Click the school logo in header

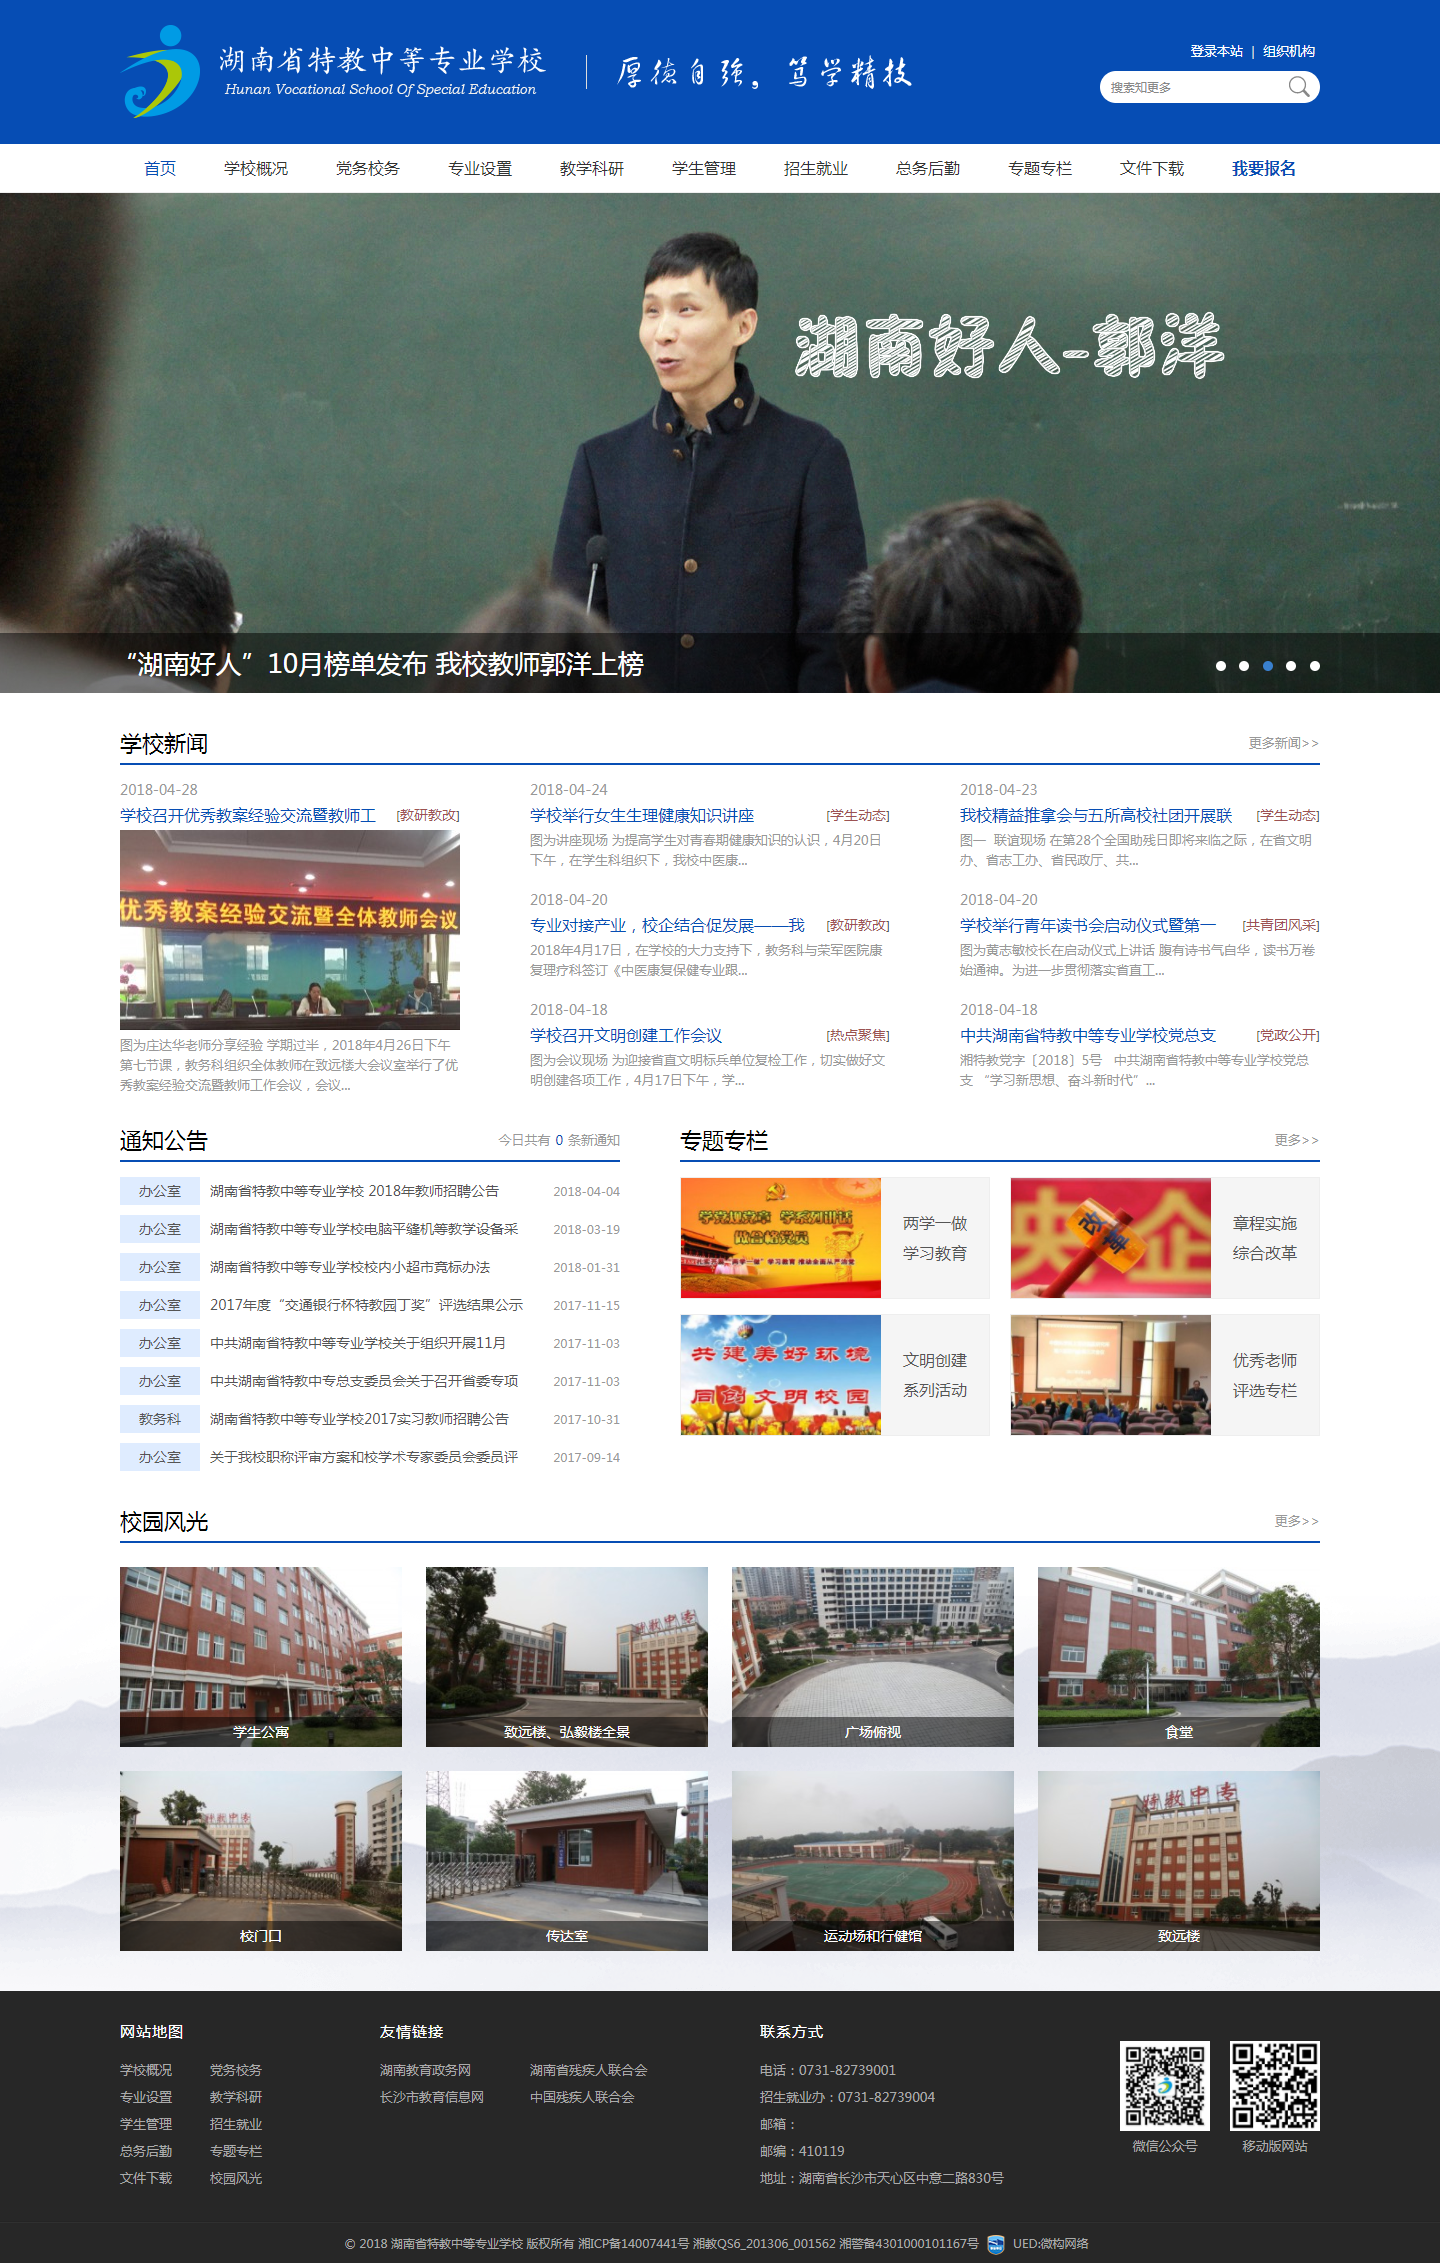[x=161, y=72]
